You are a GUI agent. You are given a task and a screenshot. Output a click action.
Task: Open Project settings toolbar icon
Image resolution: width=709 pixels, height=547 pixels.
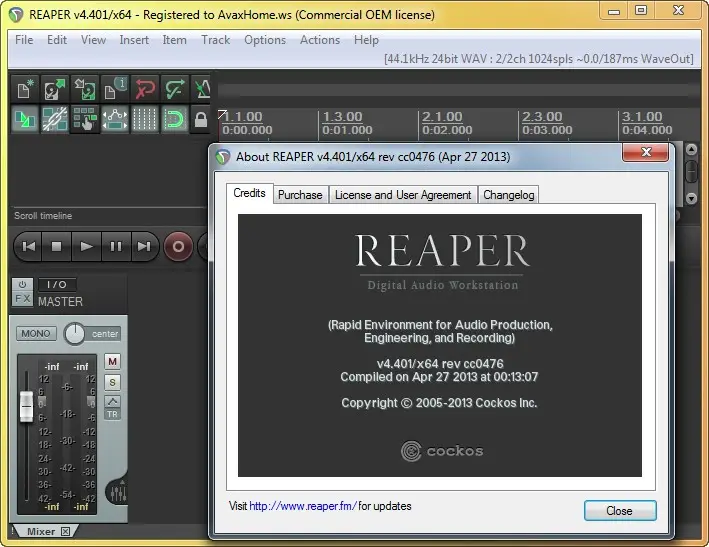(114, 88)
